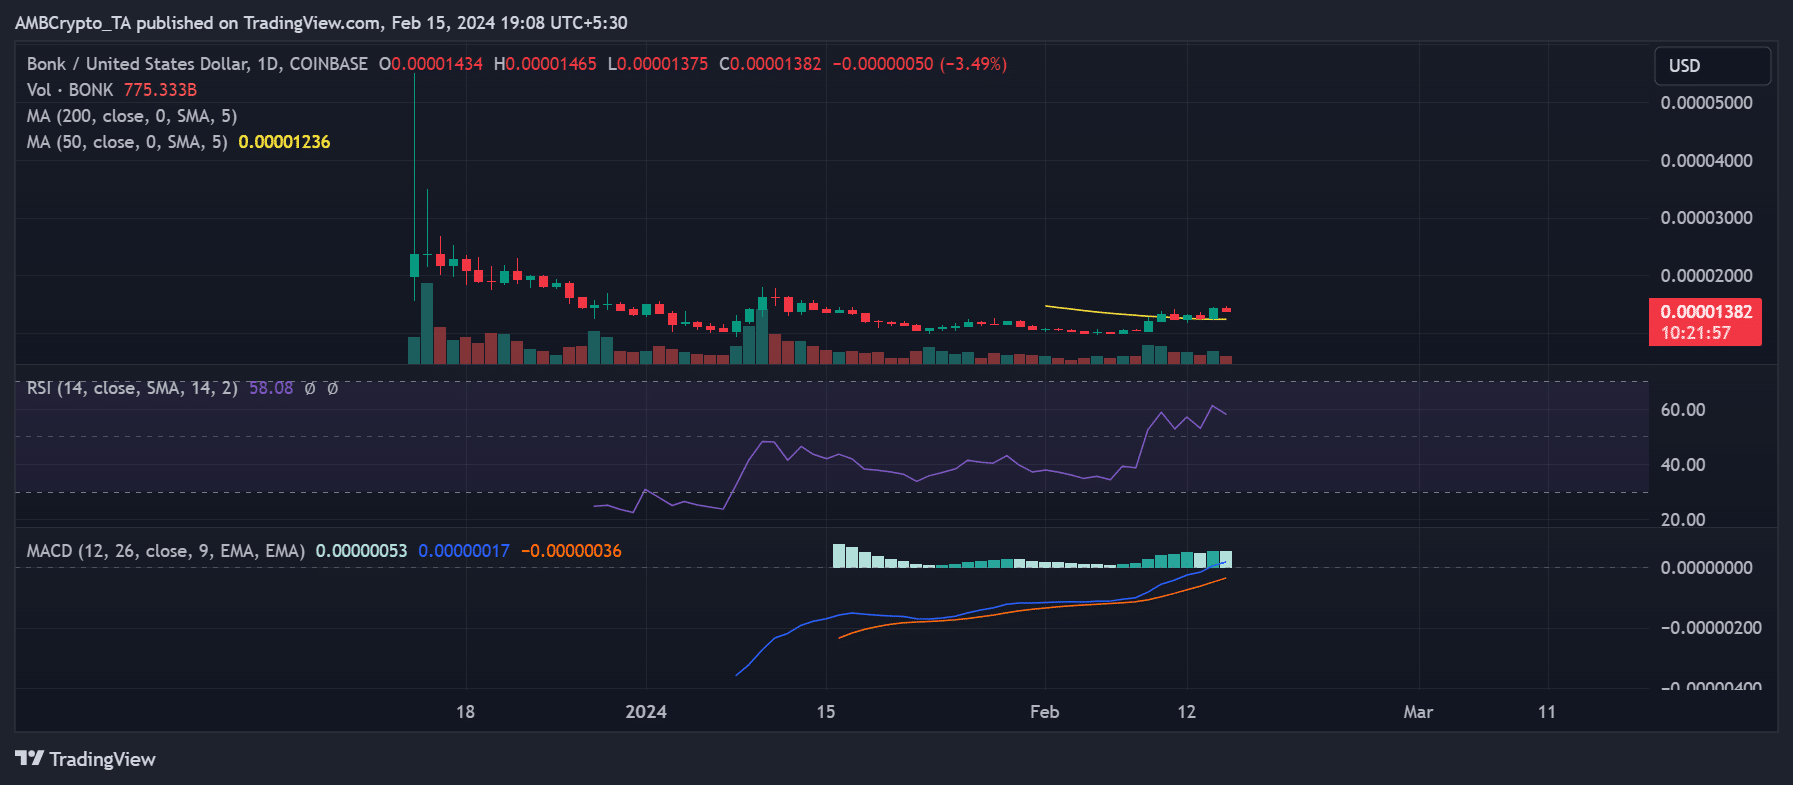The height and width of the screenshot is (785, 1793).
Task: Click the 11 date label on time axis
Action: 1547,712
